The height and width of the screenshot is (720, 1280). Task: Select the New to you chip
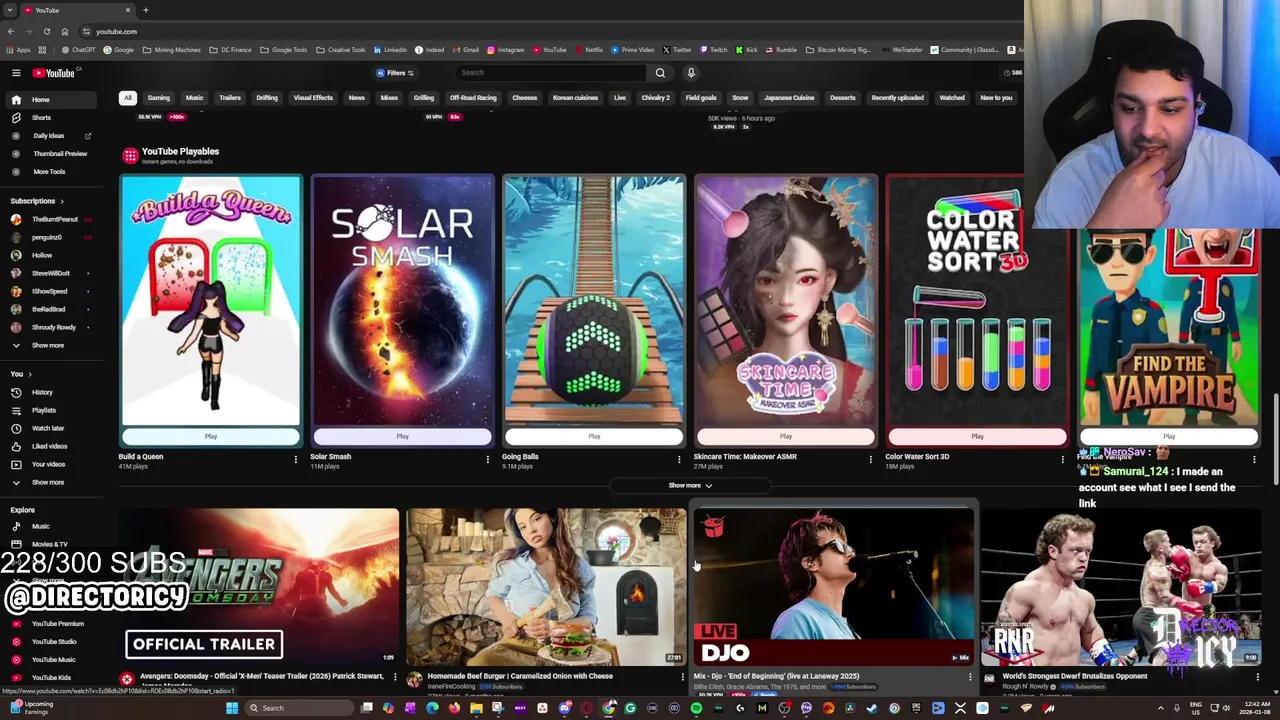[x=996, y=98]
